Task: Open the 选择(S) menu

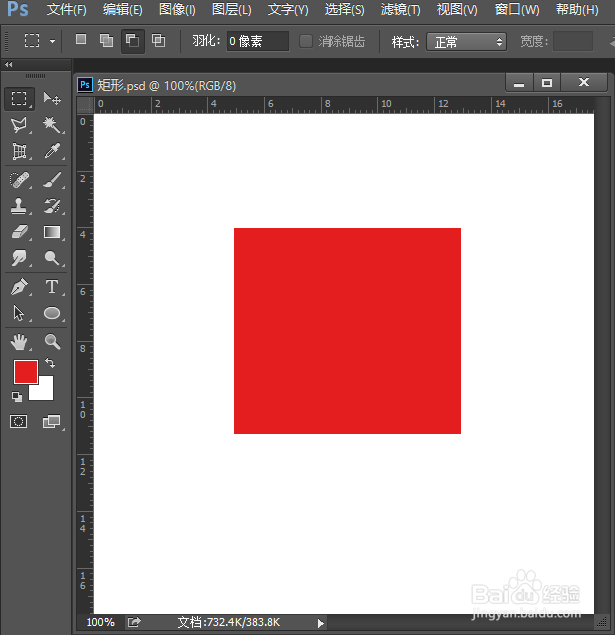Action: (345, 9)
